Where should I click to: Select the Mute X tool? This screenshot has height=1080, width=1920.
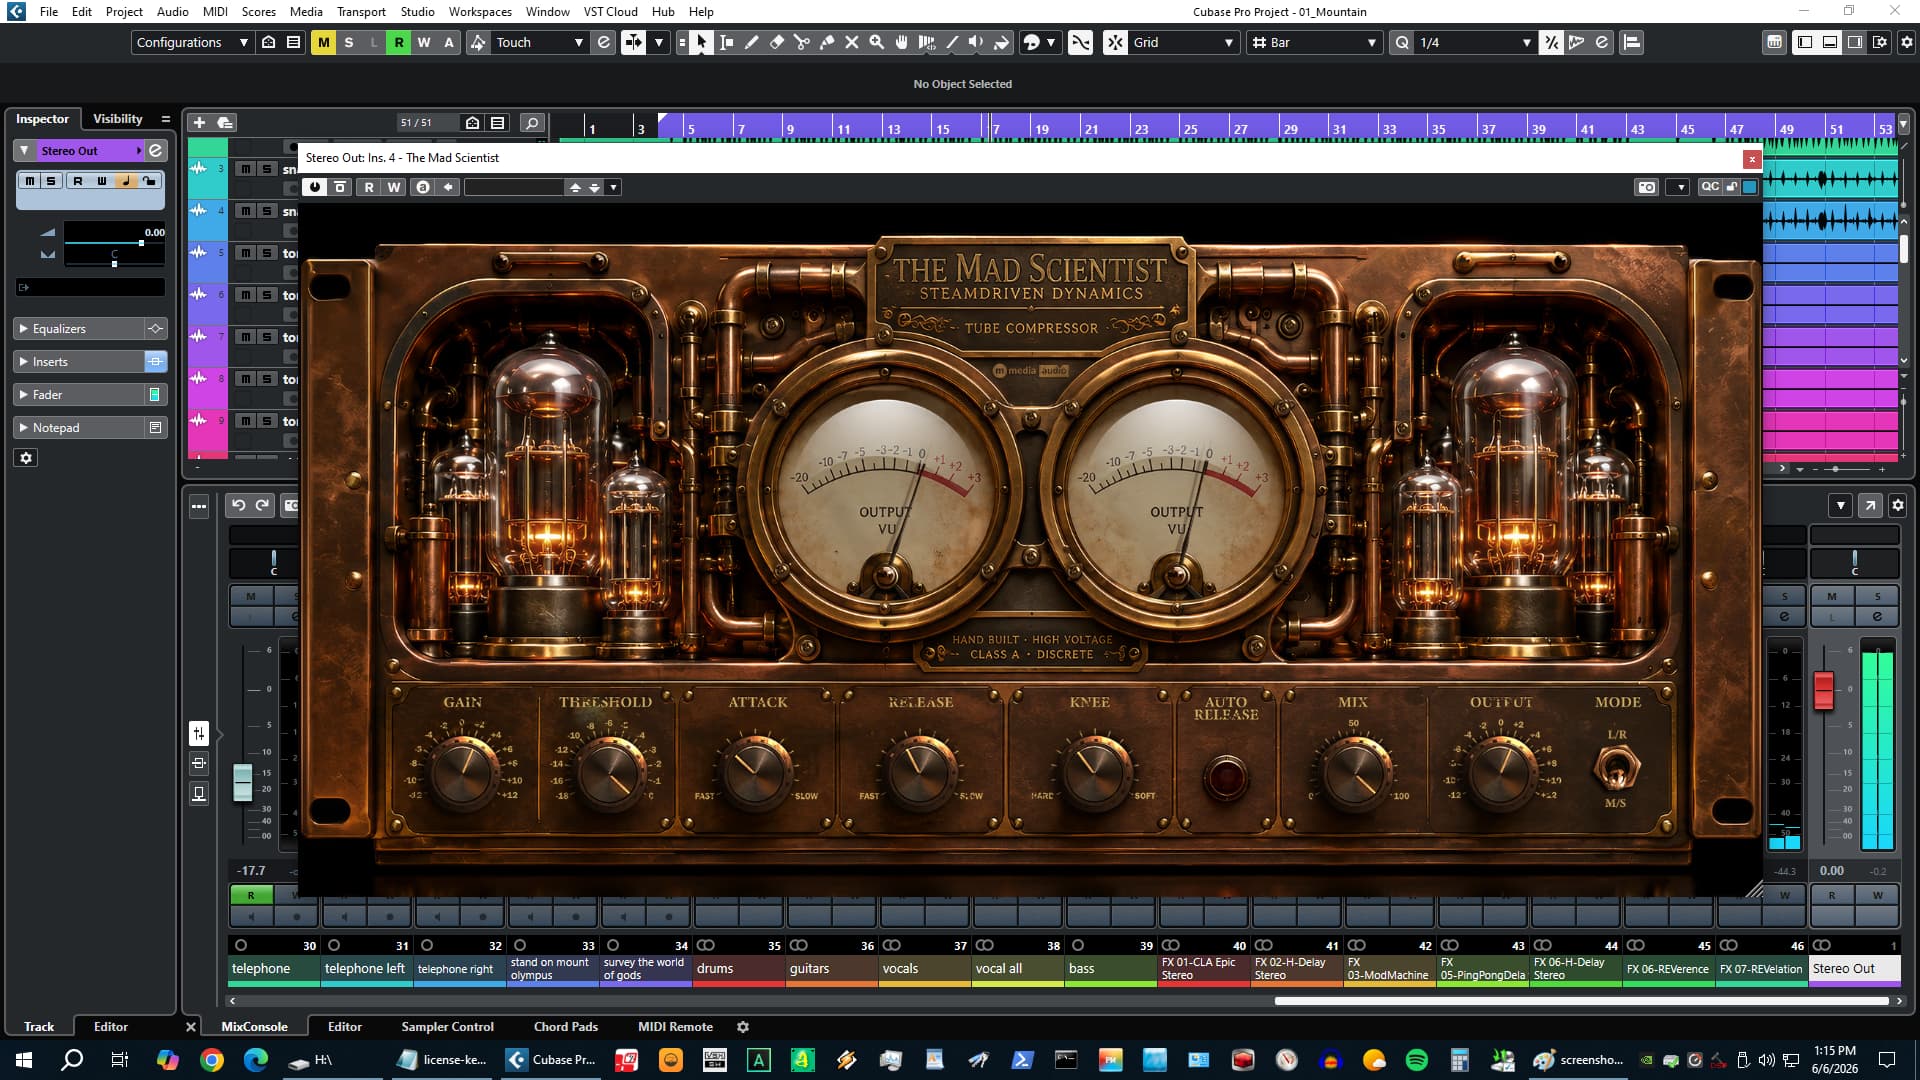(852, 42)
